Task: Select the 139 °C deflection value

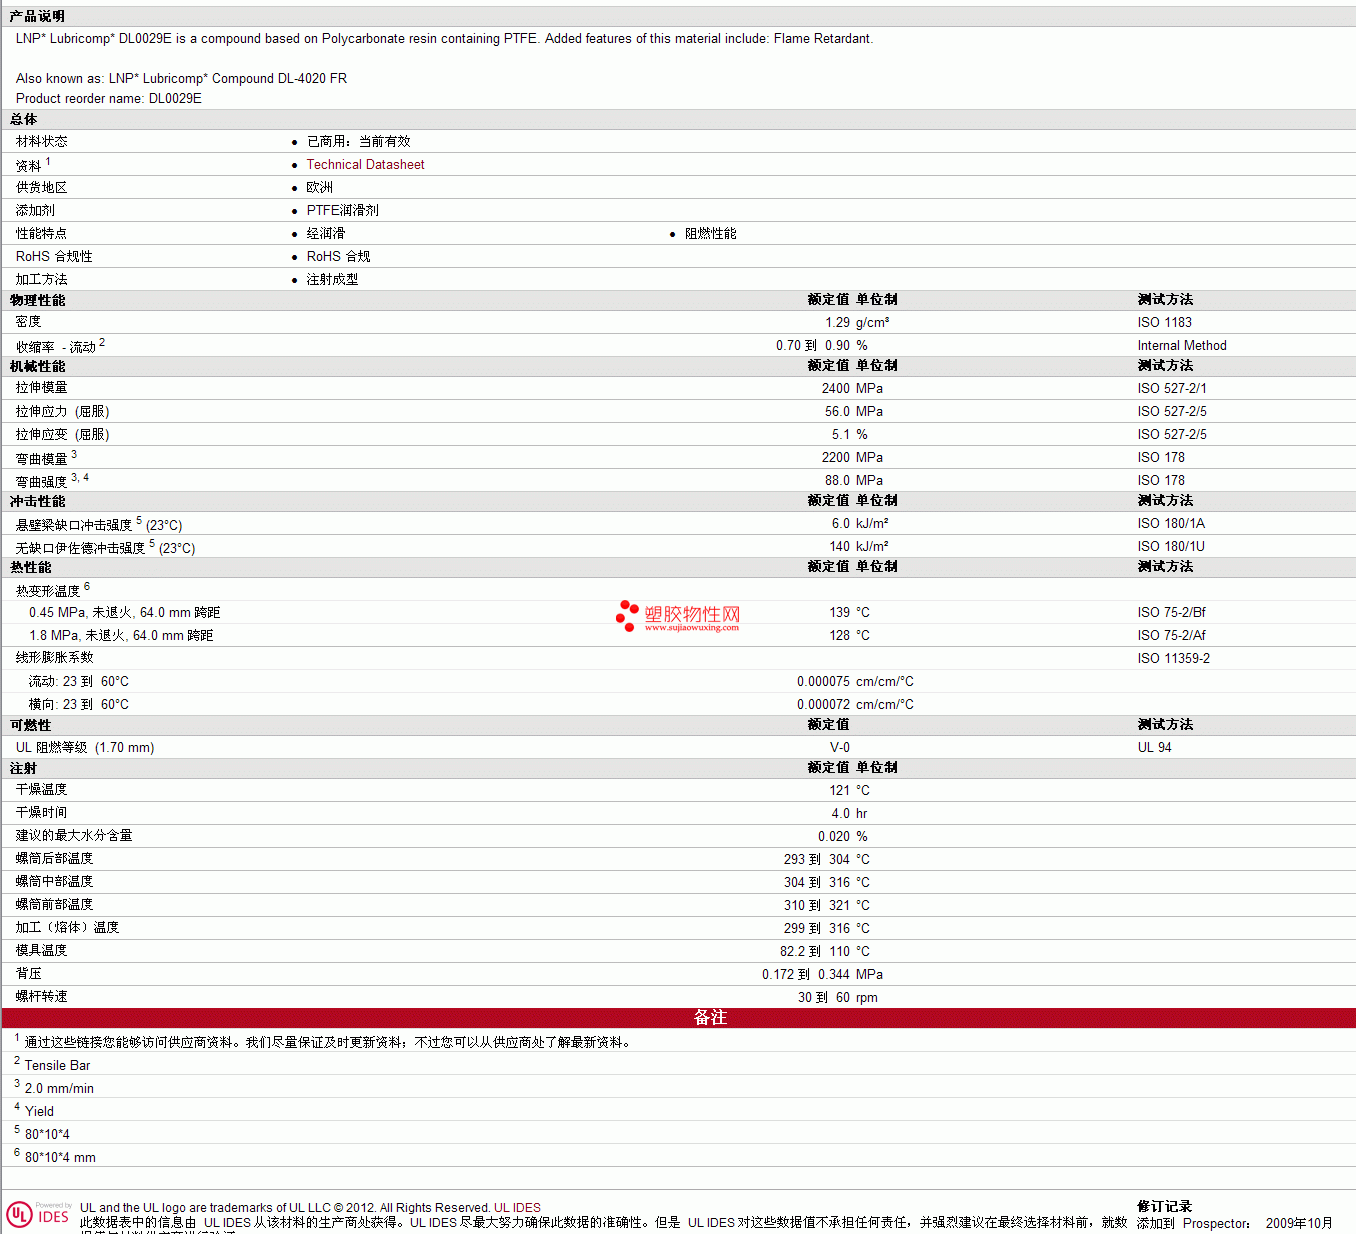Action: [849, 612]
